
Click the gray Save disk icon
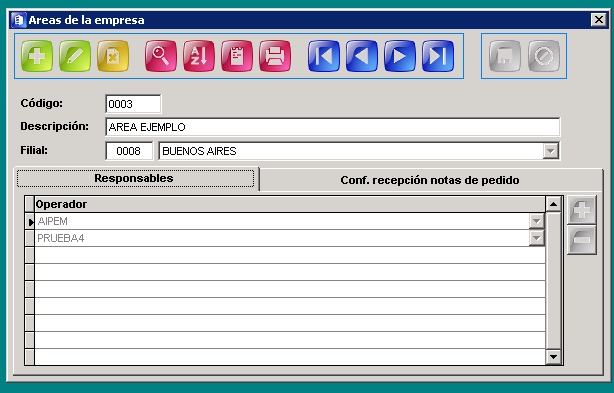[x=505, y=56]
